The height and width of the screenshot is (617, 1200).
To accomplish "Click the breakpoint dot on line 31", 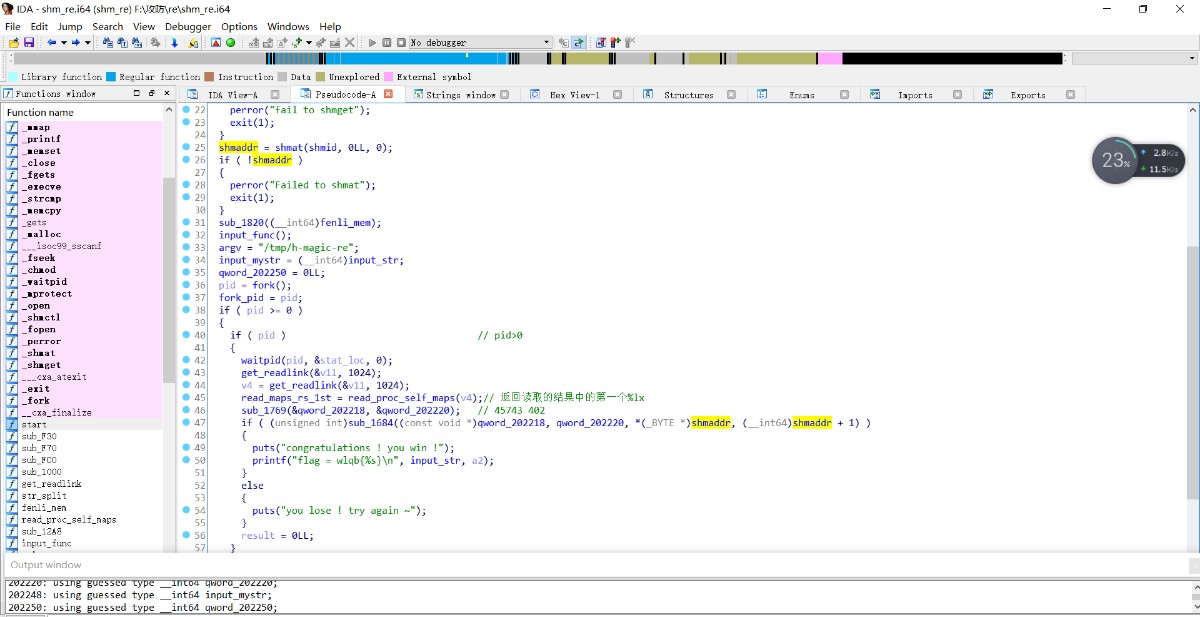I will tap(186, 222).
